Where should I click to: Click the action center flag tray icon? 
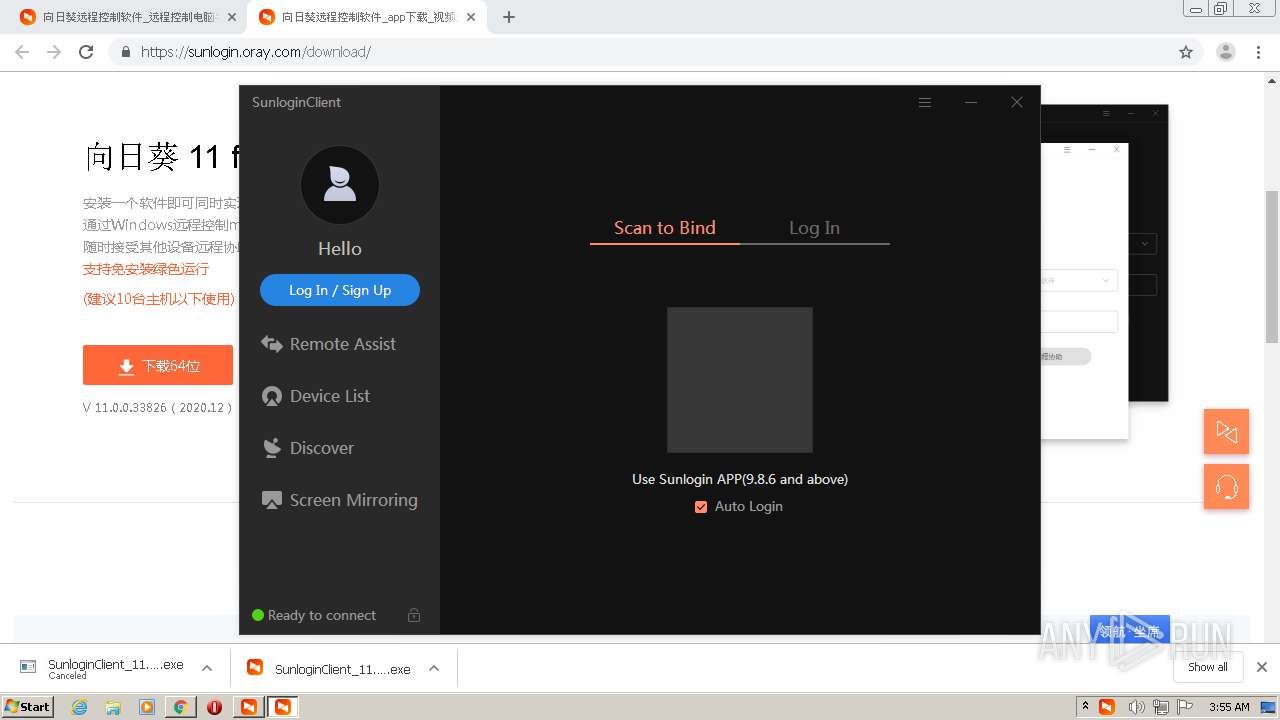(x=1185, y=707)
